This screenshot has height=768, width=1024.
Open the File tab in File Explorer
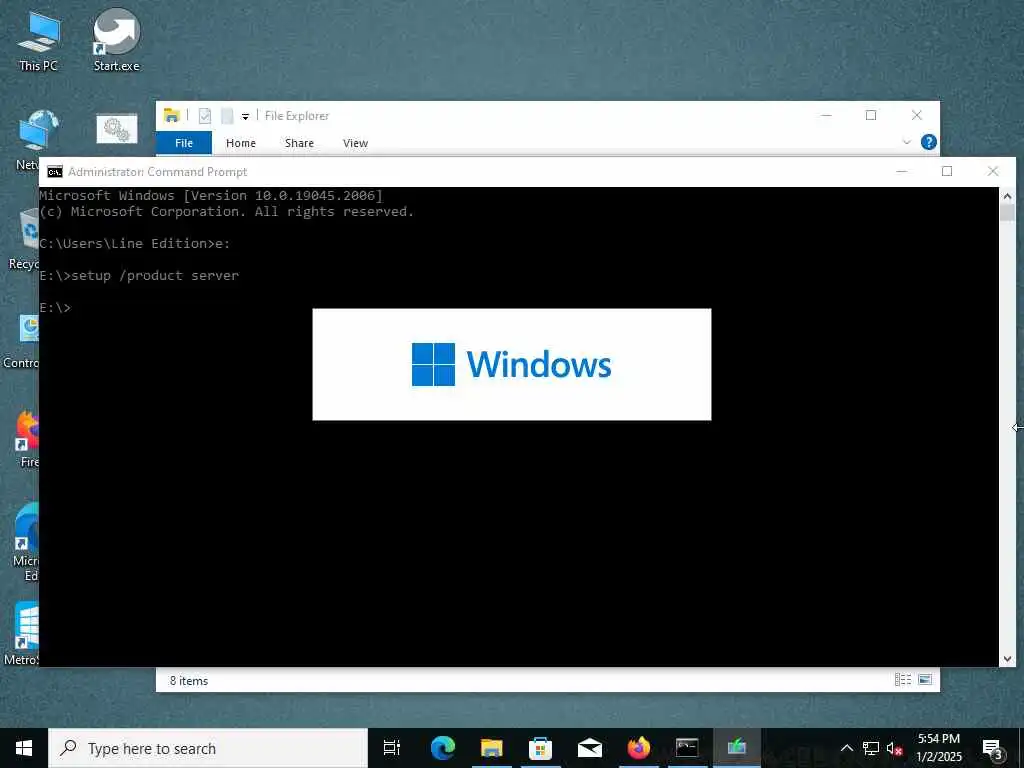point(184,143)
